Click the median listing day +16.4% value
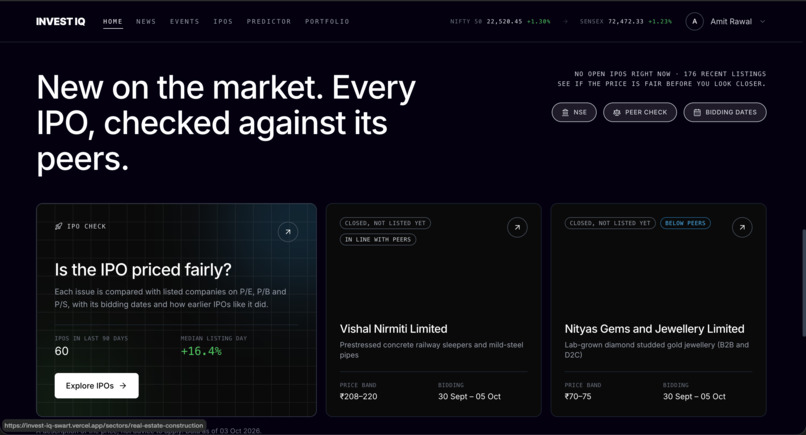 pos(201,351)
